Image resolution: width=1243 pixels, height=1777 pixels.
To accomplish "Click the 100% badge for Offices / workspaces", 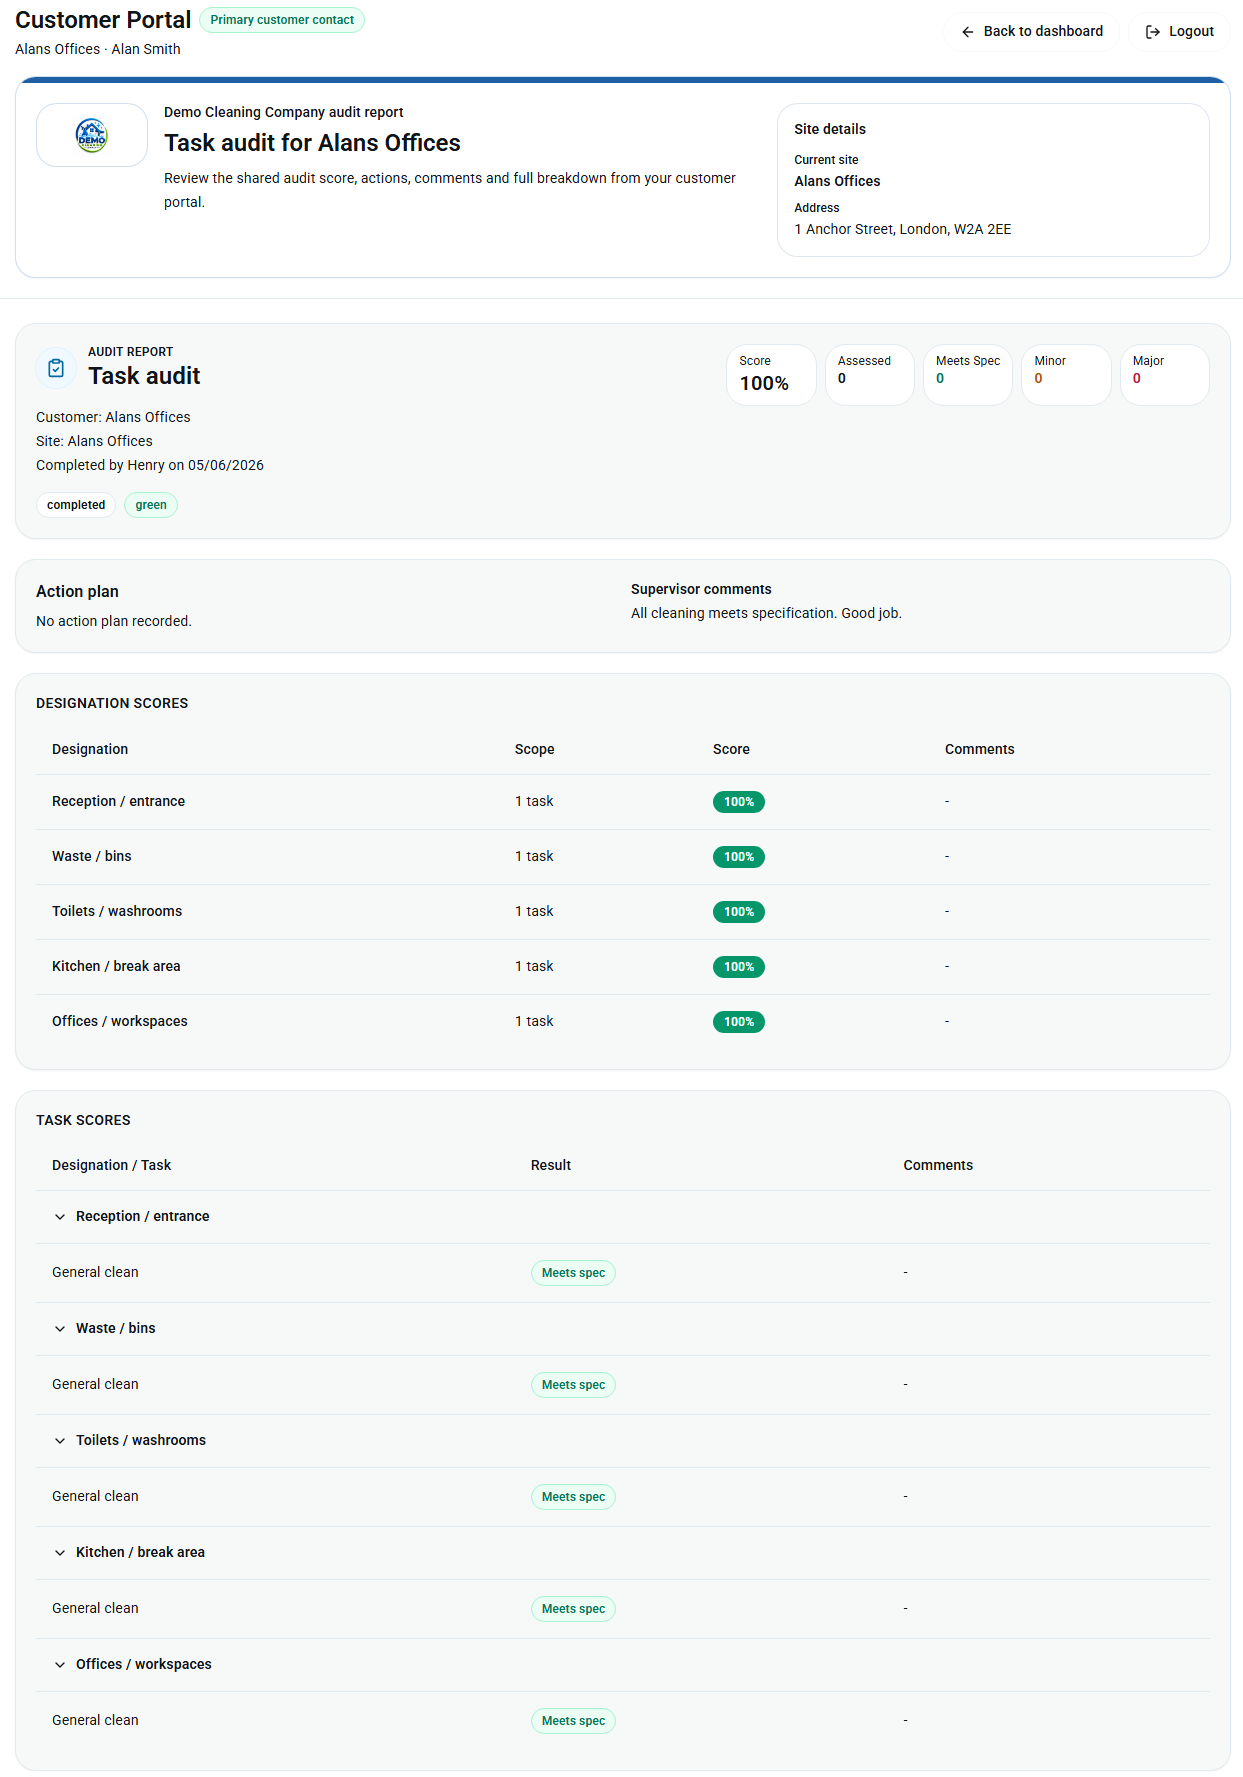I will (739, 1022).
